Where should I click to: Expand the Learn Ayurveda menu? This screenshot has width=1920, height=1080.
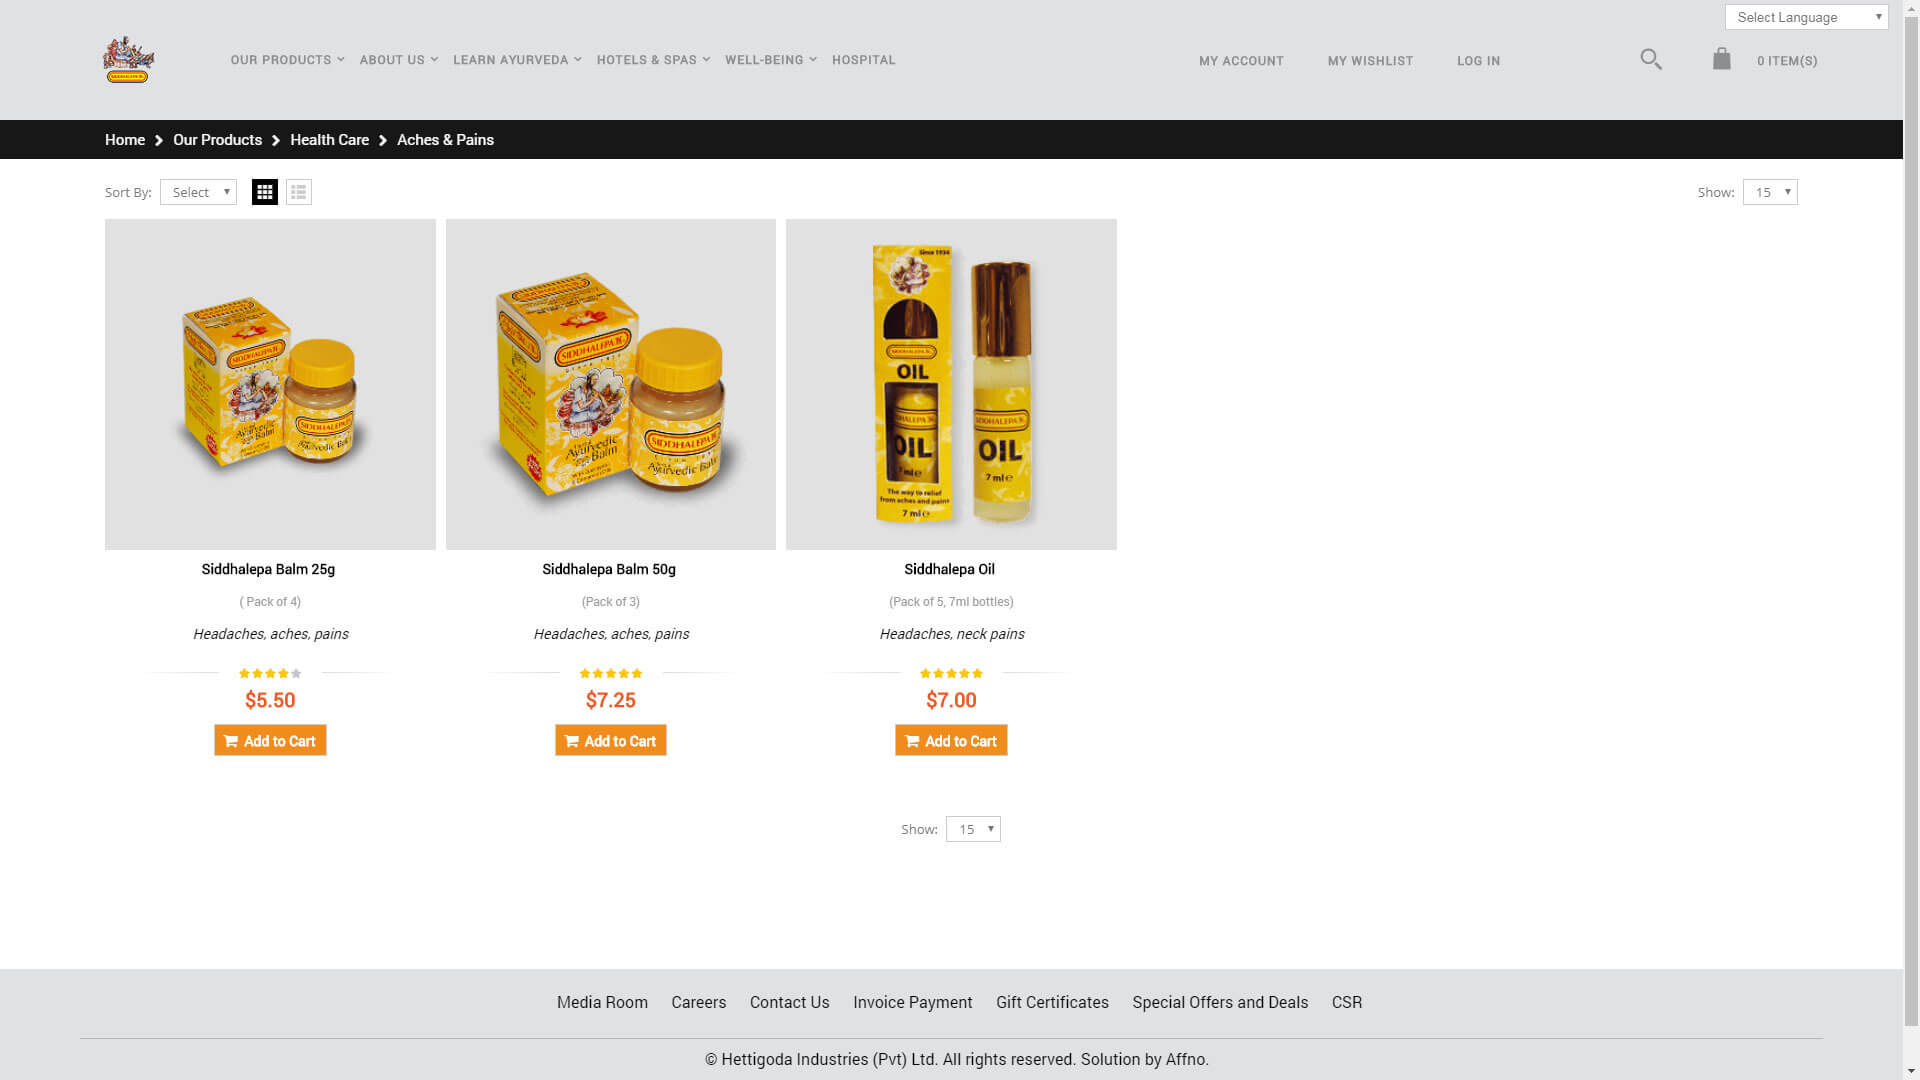coord(517,60)
